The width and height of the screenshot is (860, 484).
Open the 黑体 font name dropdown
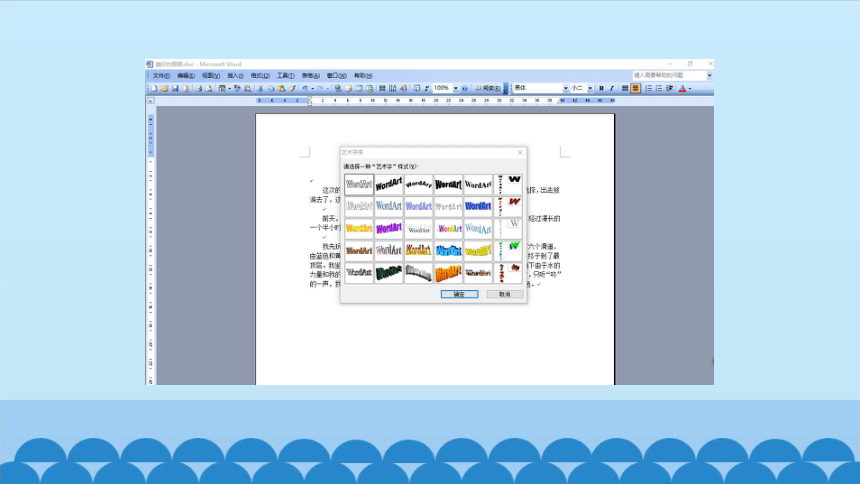565,88
